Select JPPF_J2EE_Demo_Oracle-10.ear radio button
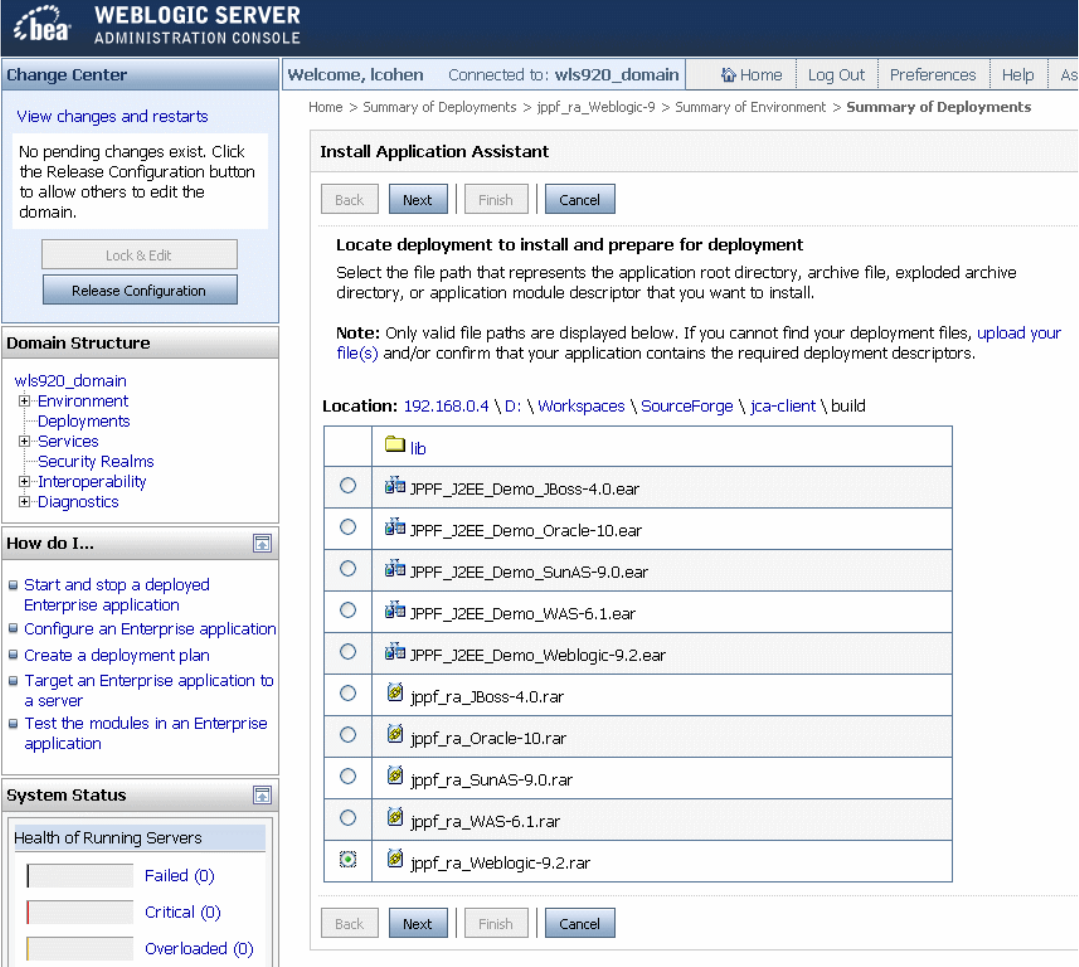 348,527
